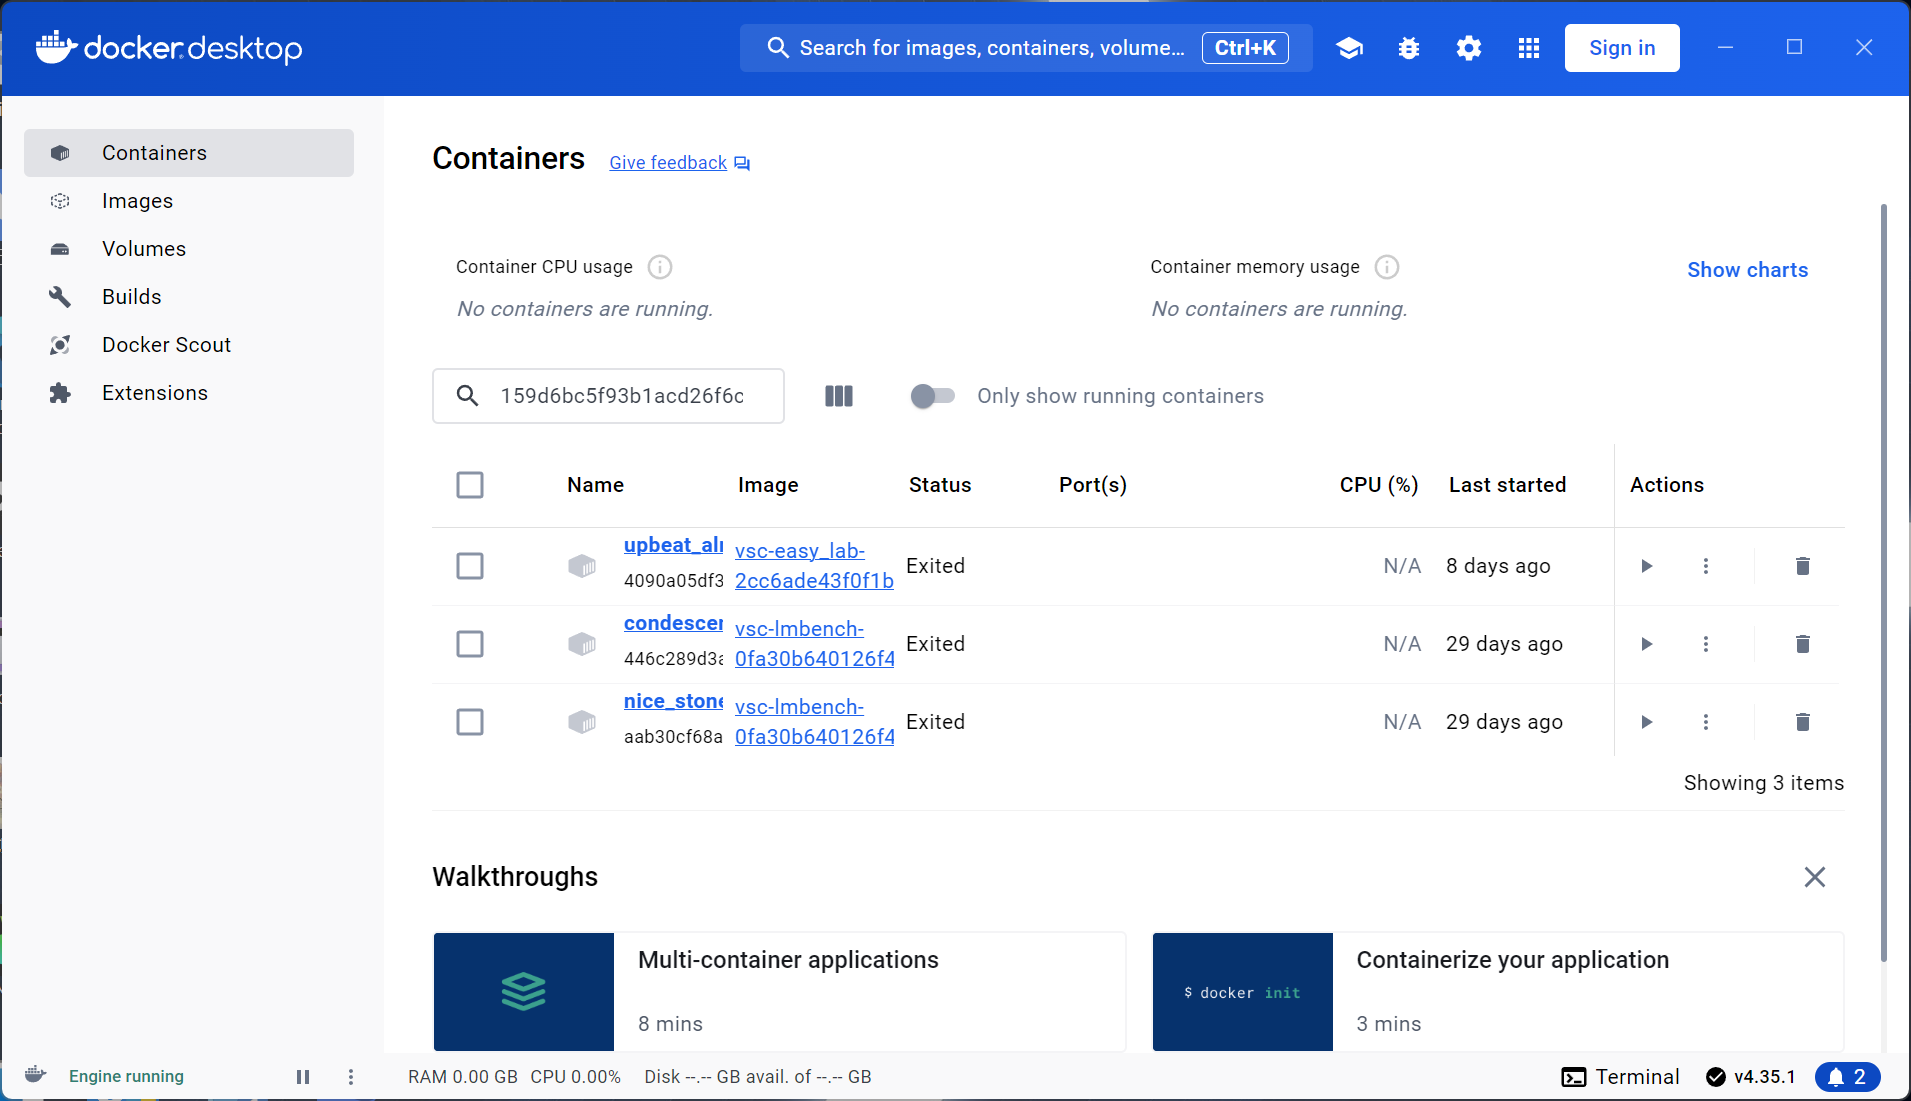Image resolution: width=1911 pixels, height=1101 pixels.
Task: Delete the upbeat_al container
Action: [1803, 566]
